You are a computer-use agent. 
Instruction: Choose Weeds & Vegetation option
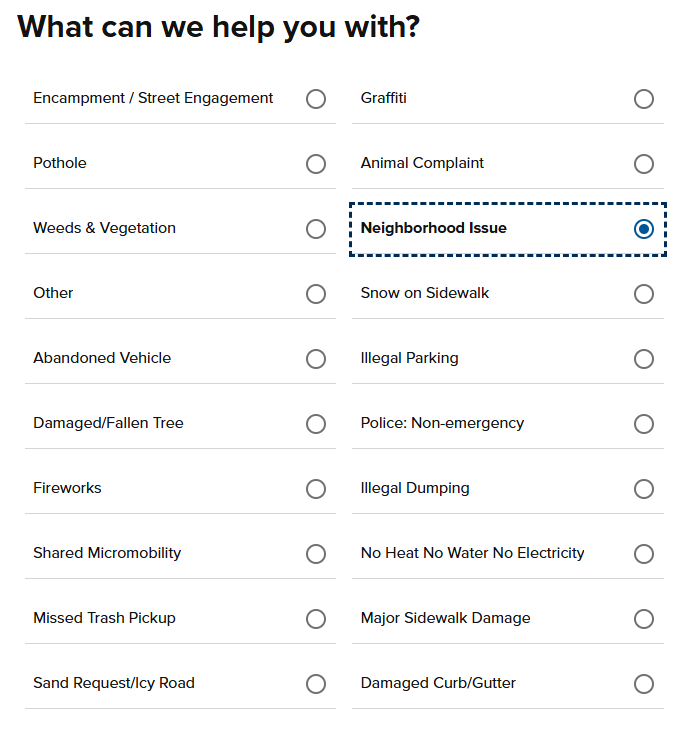[x=316, y=229]
